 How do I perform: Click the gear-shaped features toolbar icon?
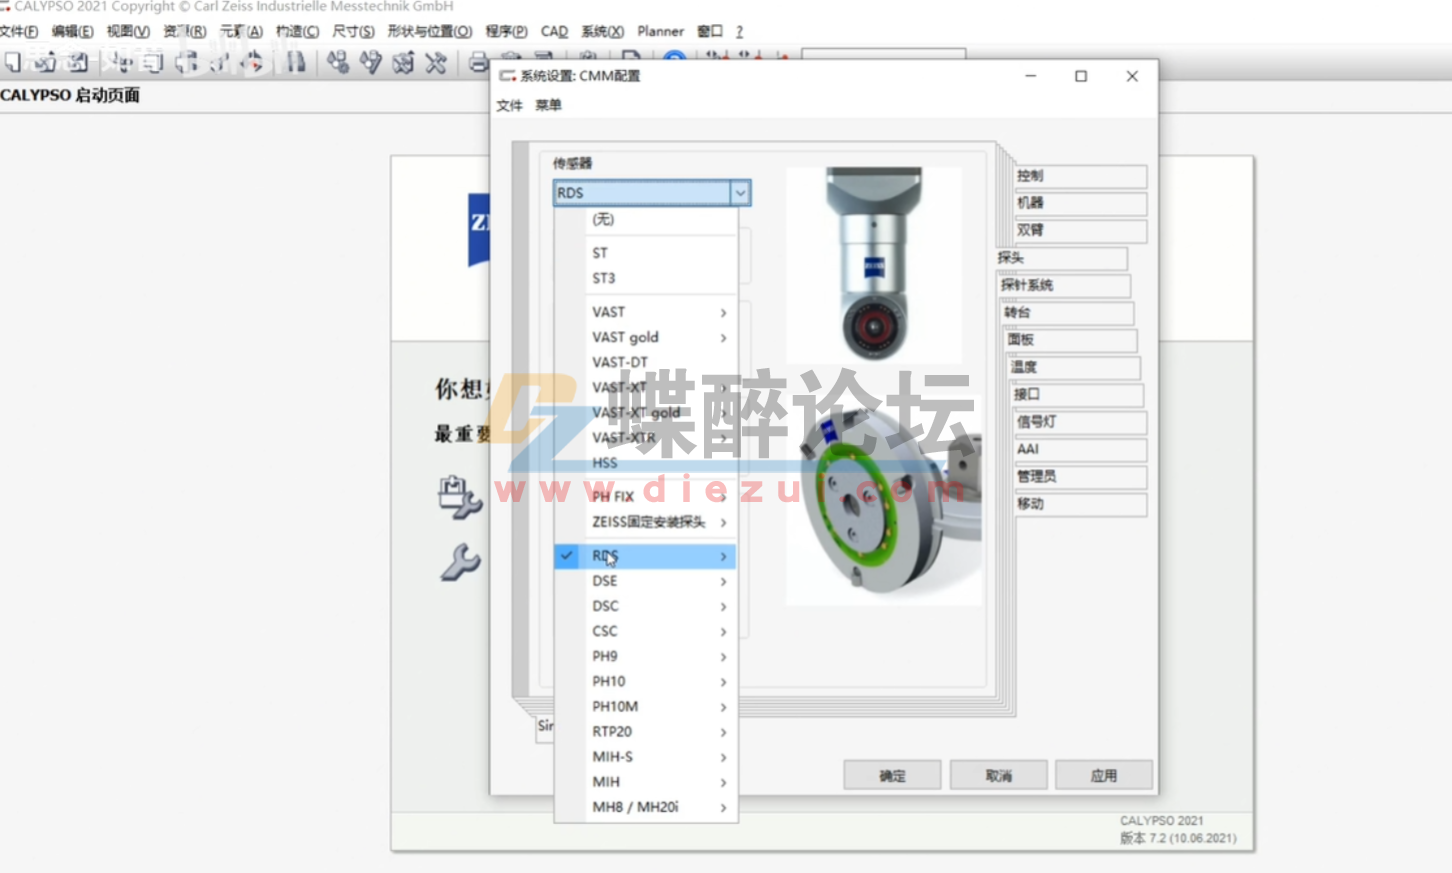click(x=337, y=62)
